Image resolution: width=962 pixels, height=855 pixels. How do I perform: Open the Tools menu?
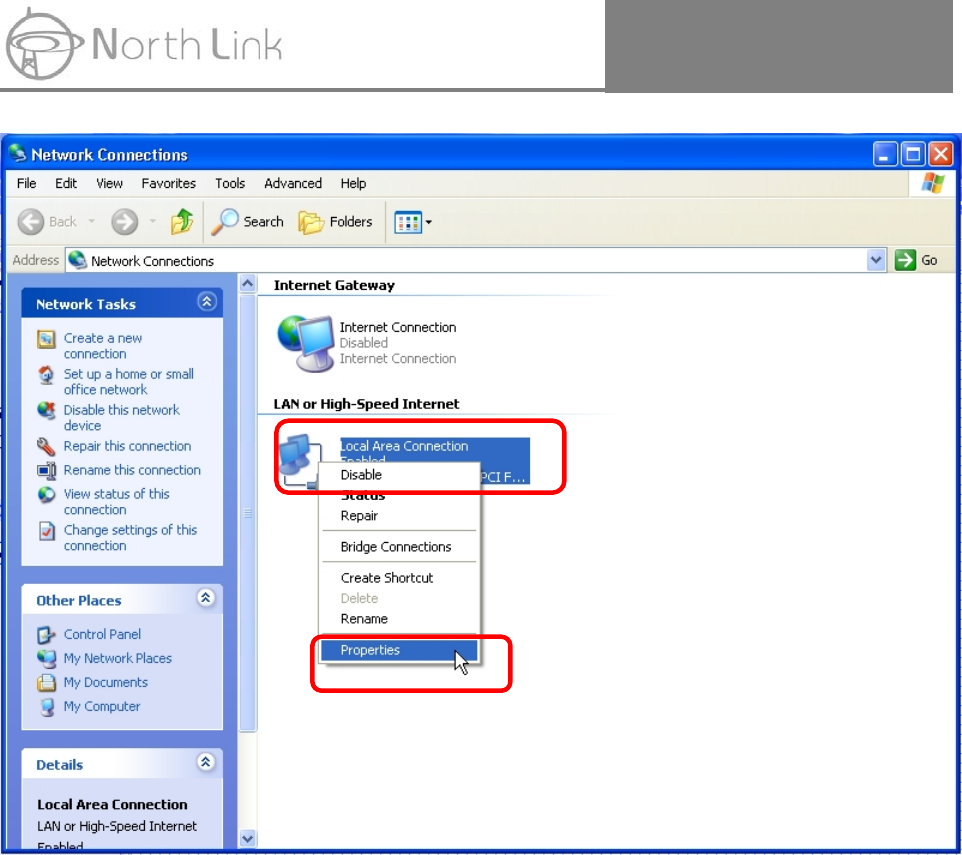coord(229,183)
